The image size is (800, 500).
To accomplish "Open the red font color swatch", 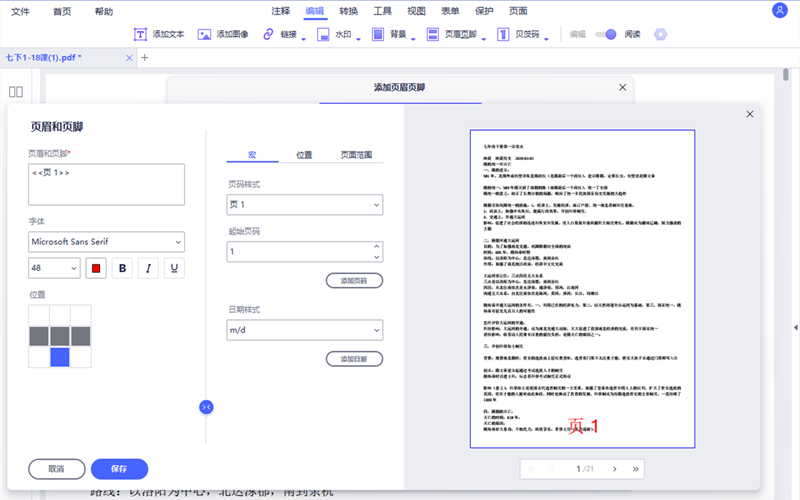I will pos(97,268).
